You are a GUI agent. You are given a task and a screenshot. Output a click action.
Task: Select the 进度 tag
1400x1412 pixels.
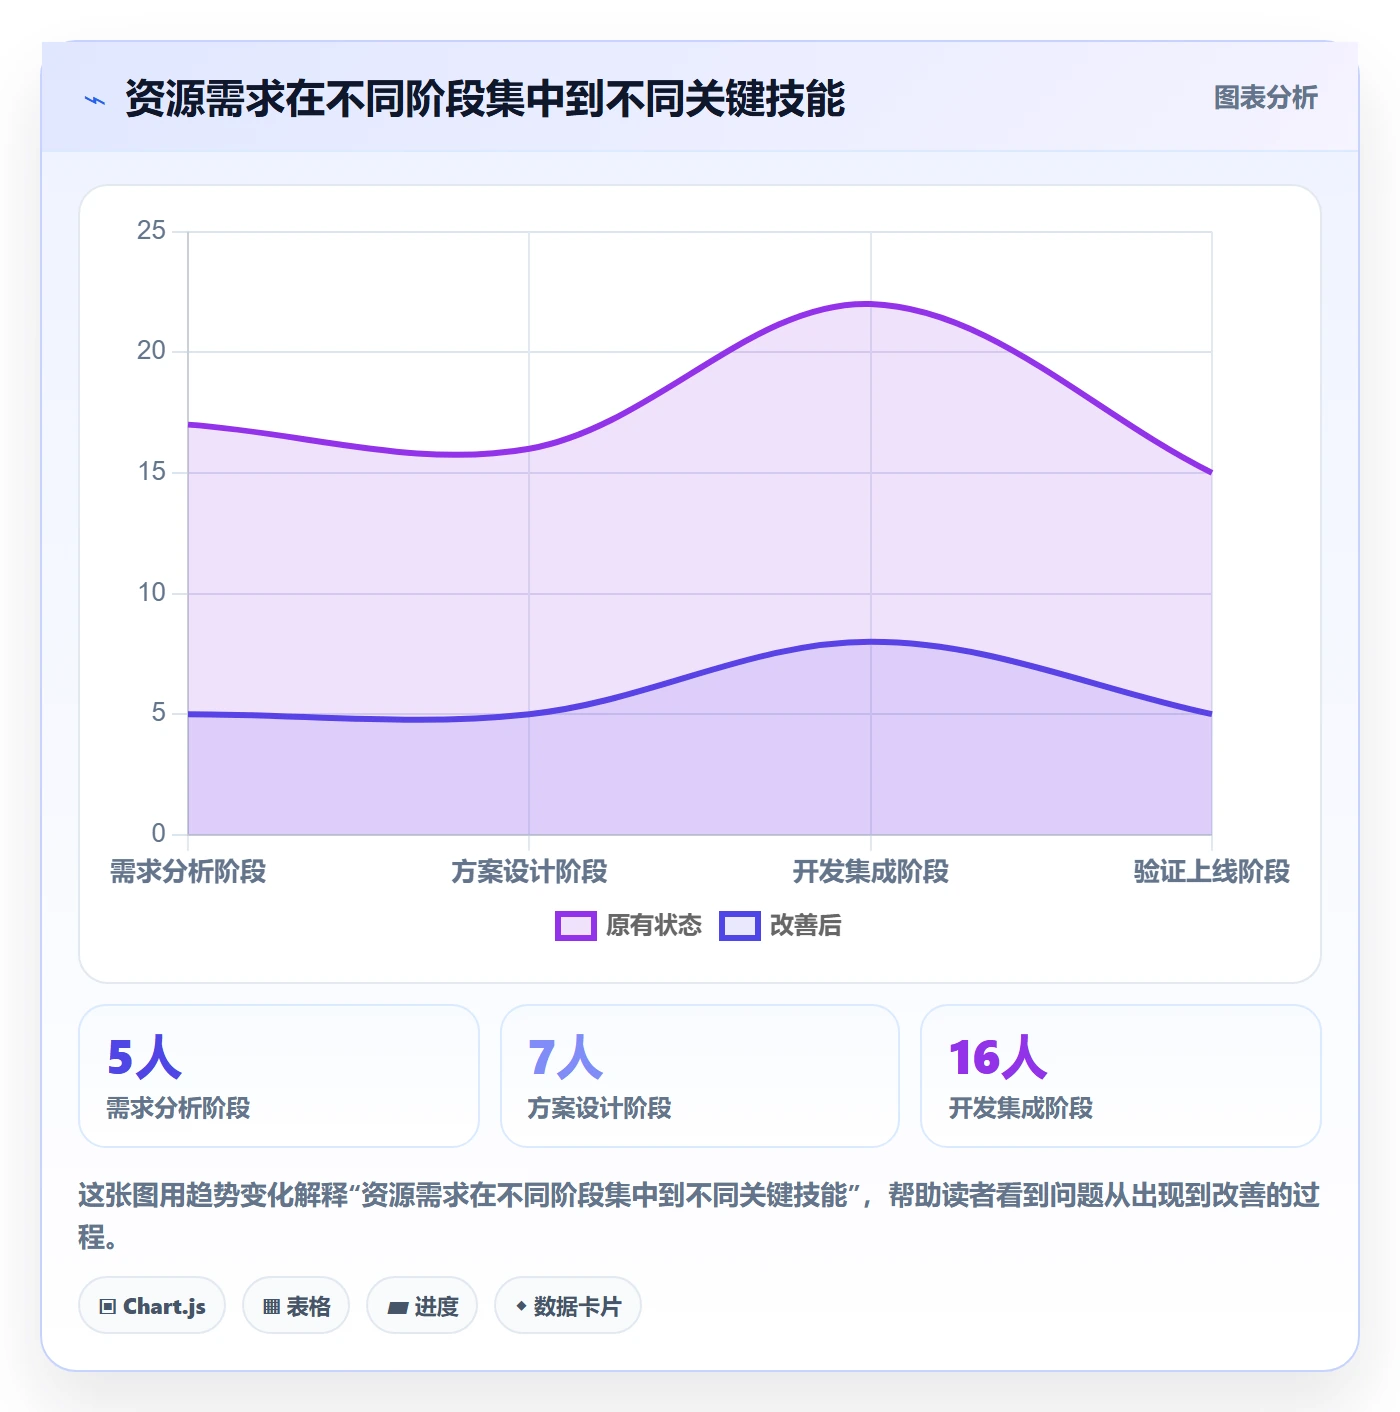[x=422, y=1306]
